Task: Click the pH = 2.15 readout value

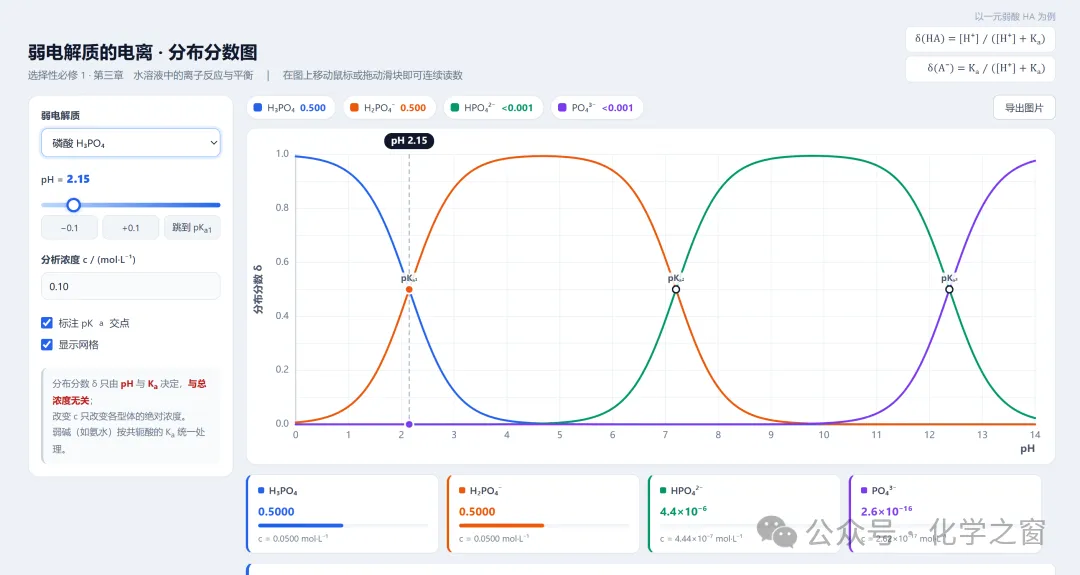Action: 78,179
